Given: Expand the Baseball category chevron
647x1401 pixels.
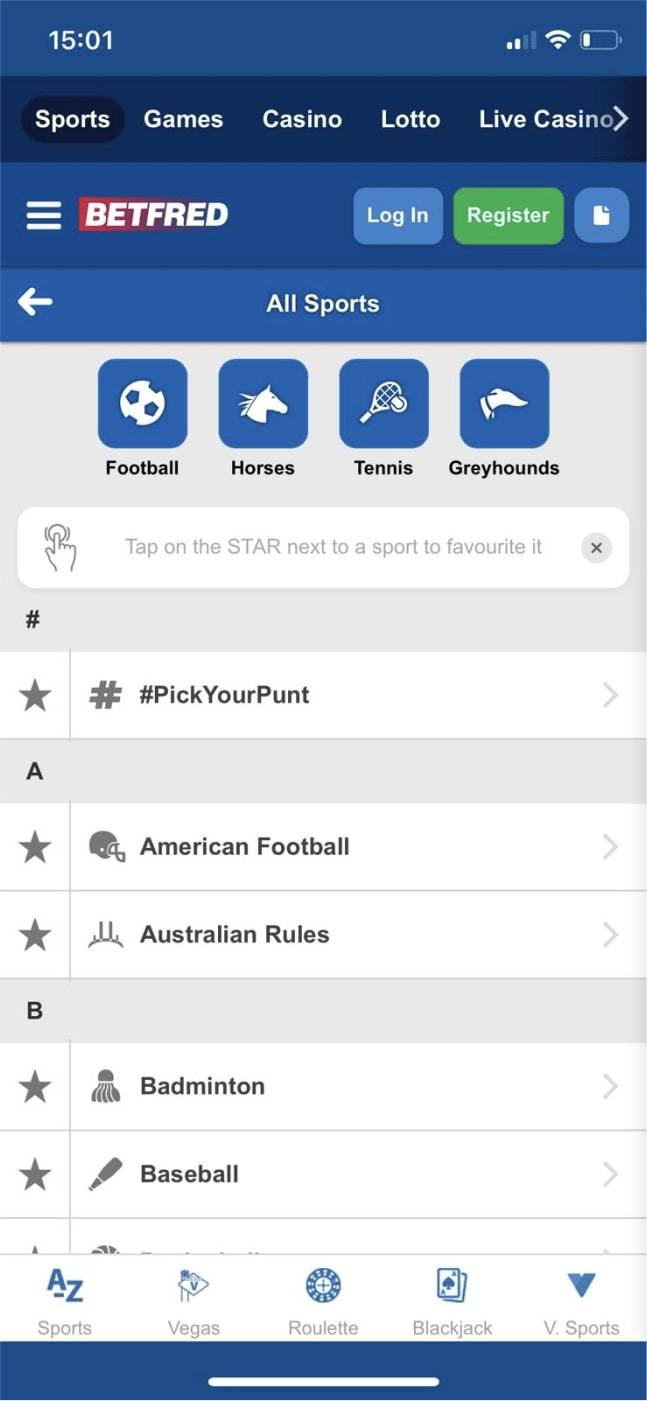Looking at the screenshot, I should tap(611, 1175).
